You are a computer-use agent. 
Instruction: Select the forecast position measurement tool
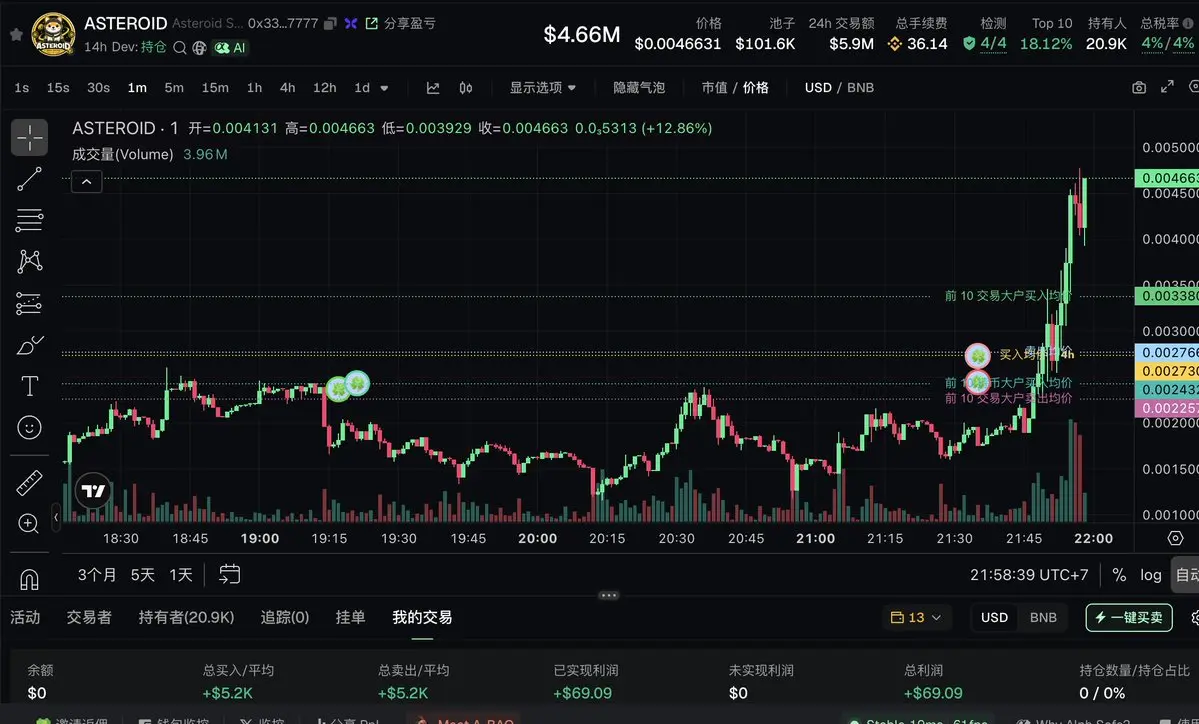tap(30, 304)
